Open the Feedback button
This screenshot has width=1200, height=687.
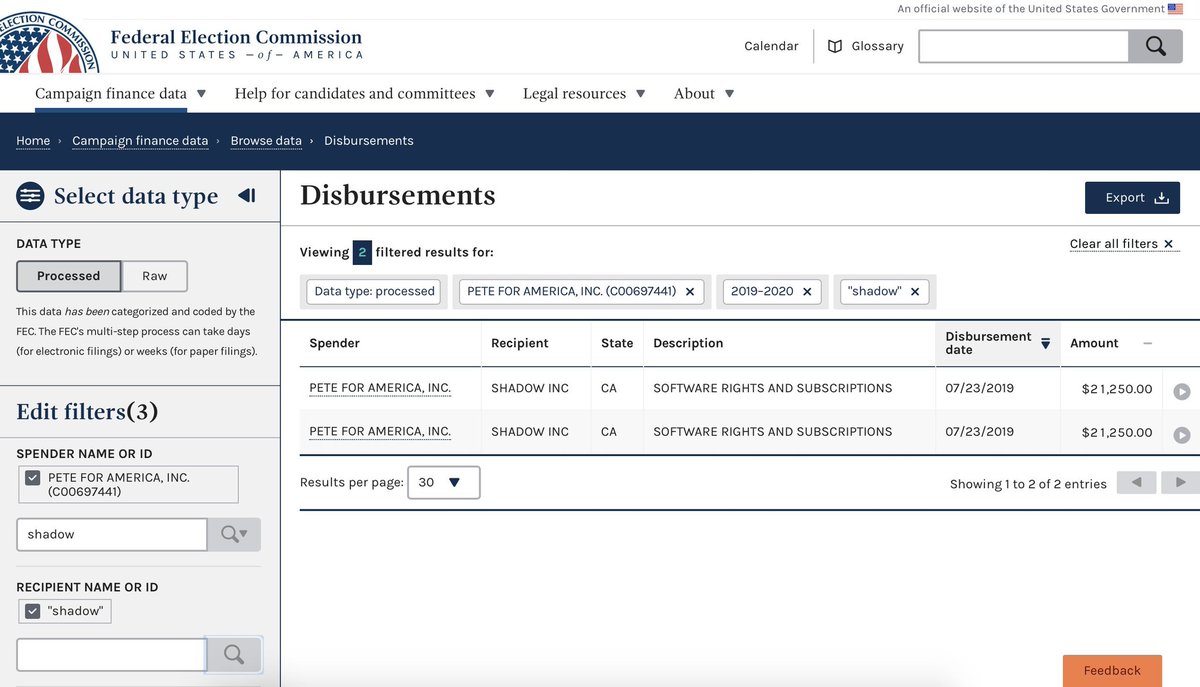coord(1112,671)
